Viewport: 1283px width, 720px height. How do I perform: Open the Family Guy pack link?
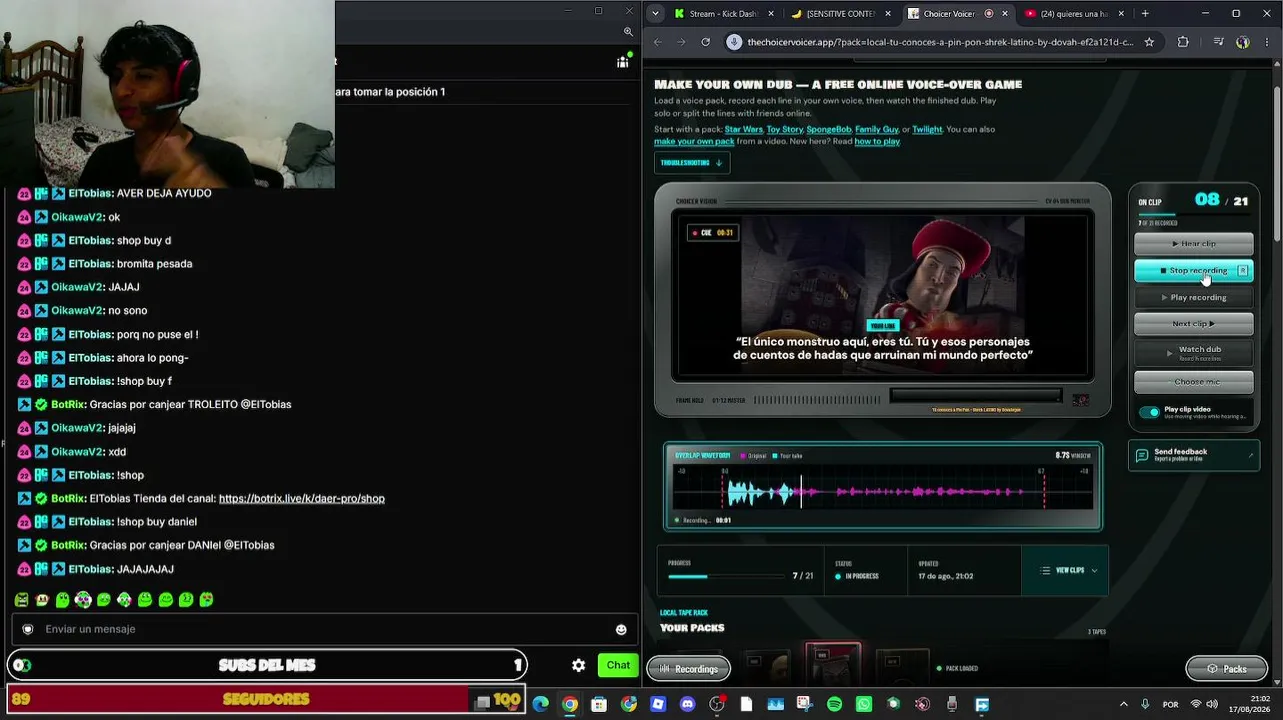coord(877,129)
